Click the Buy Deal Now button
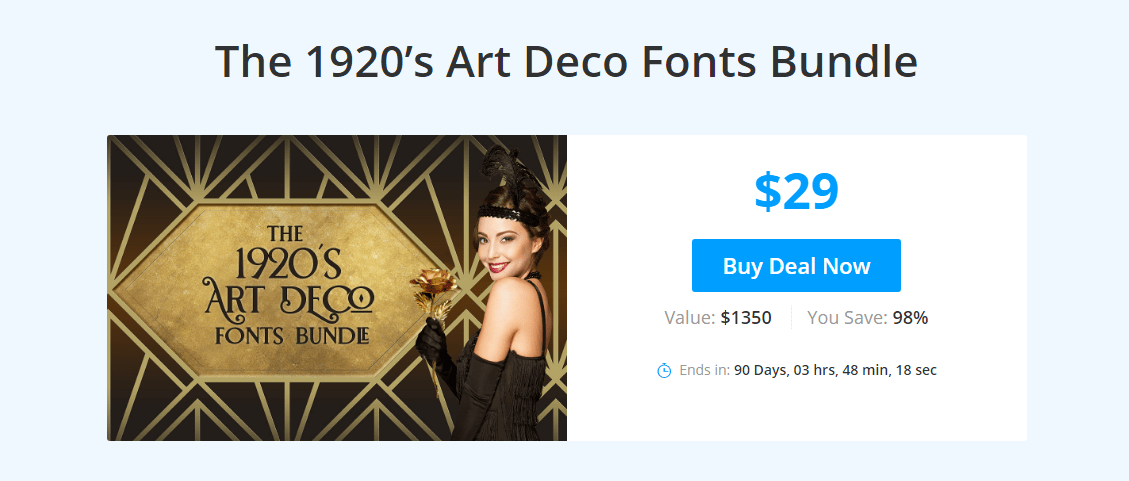 [x=796, y=266]
